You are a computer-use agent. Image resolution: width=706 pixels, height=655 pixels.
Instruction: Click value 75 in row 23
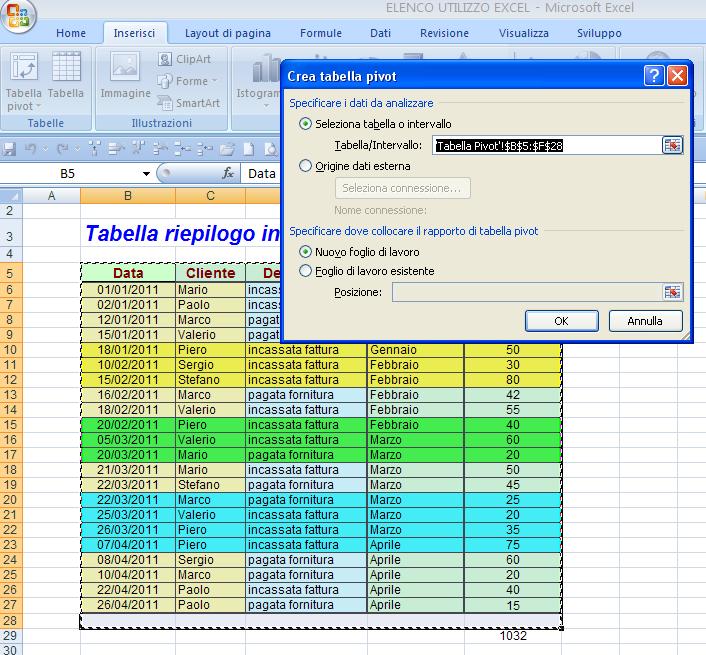513,545
